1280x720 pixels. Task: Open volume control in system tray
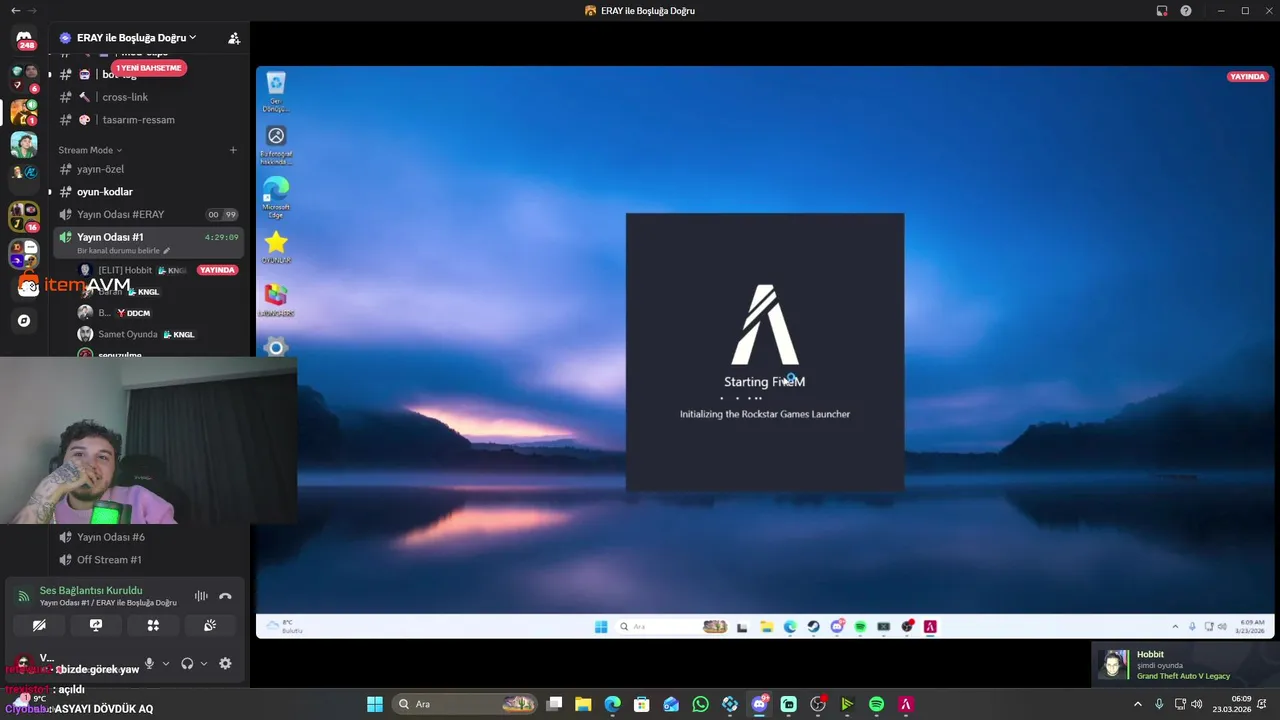pos(1197,704)
